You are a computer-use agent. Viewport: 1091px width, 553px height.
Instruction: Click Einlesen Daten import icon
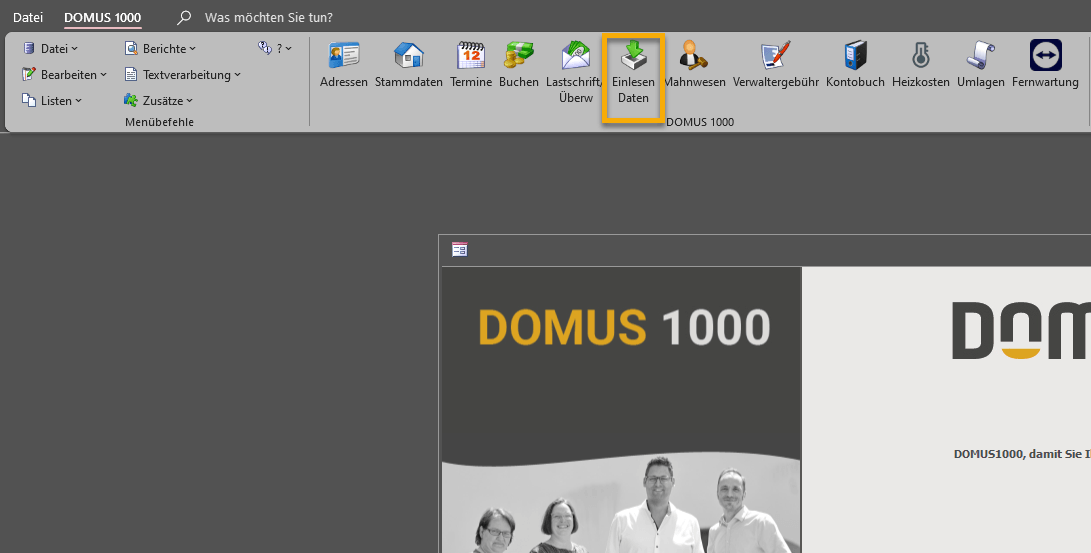(x=633, y=56)
